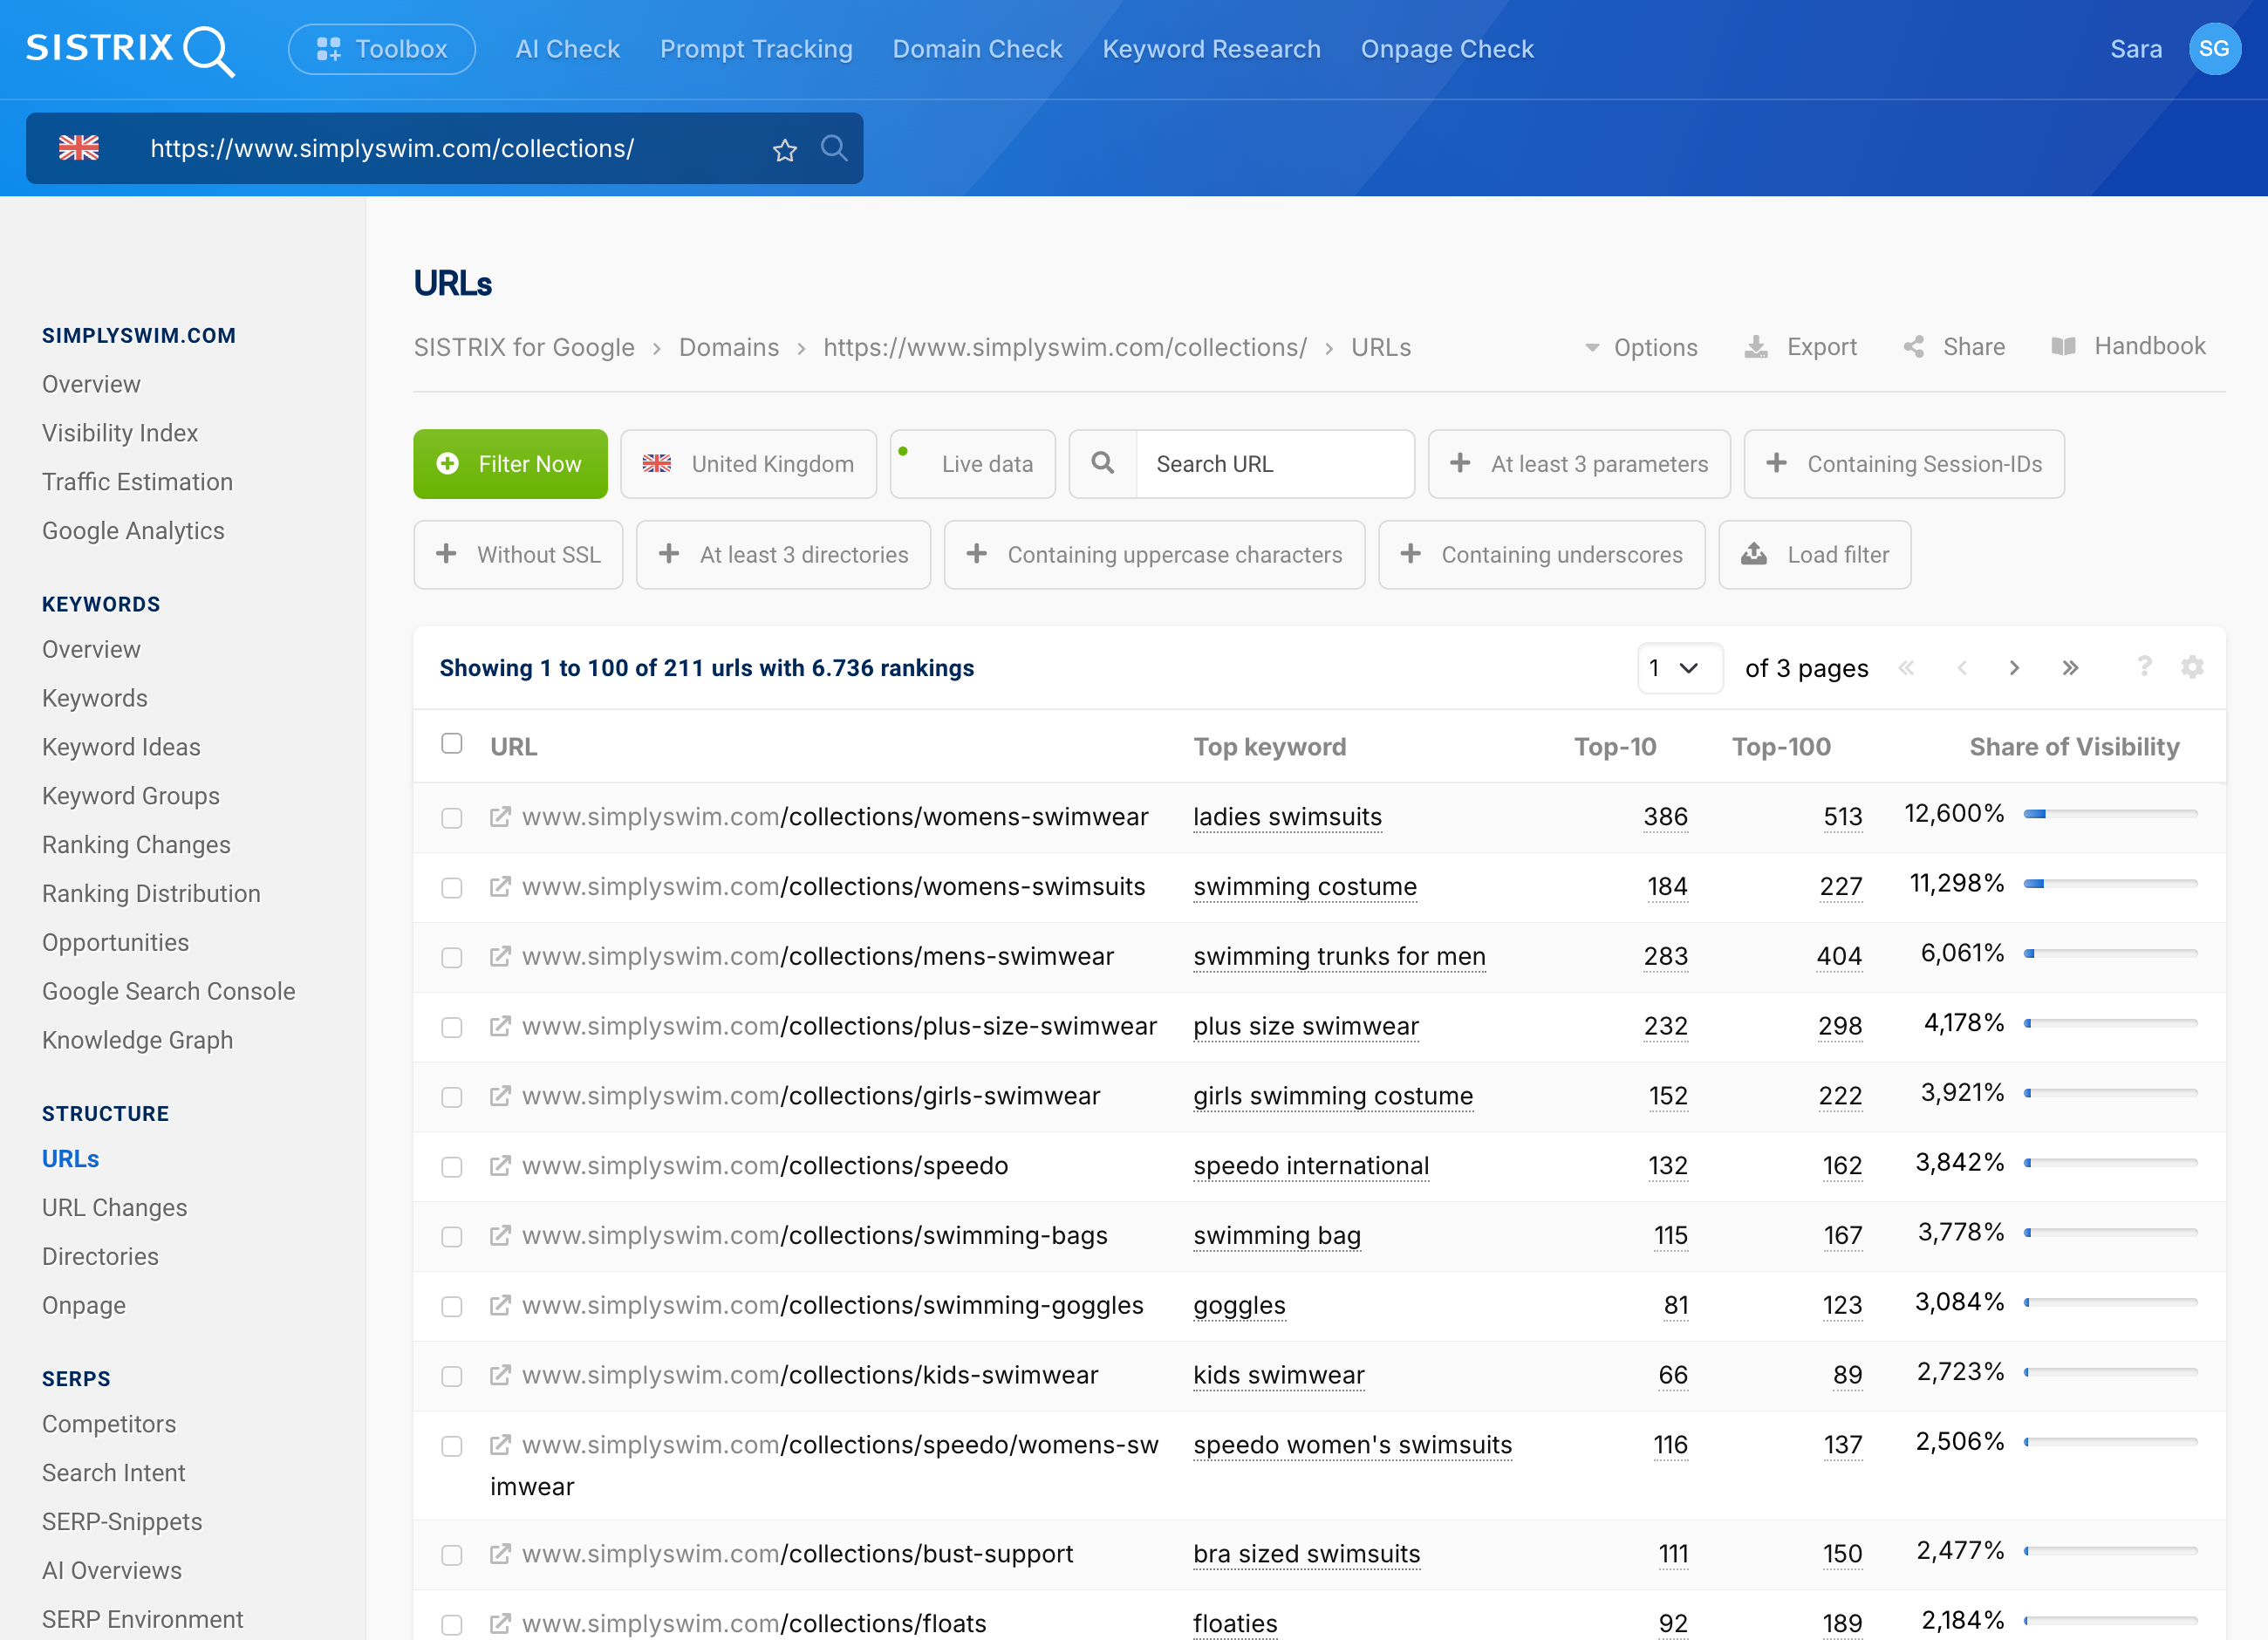Open Prompt Tracking in top navigation
The width and height of the screenshot is (2268, 1640).
coord(756,49)
